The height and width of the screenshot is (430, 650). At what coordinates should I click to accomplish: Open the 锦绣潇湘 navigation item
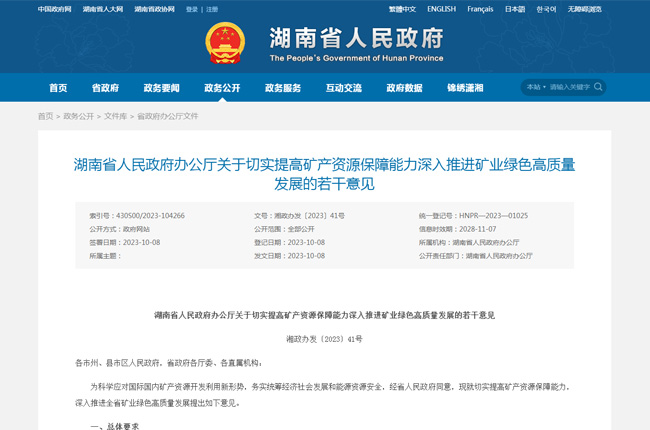click(465, 88)
